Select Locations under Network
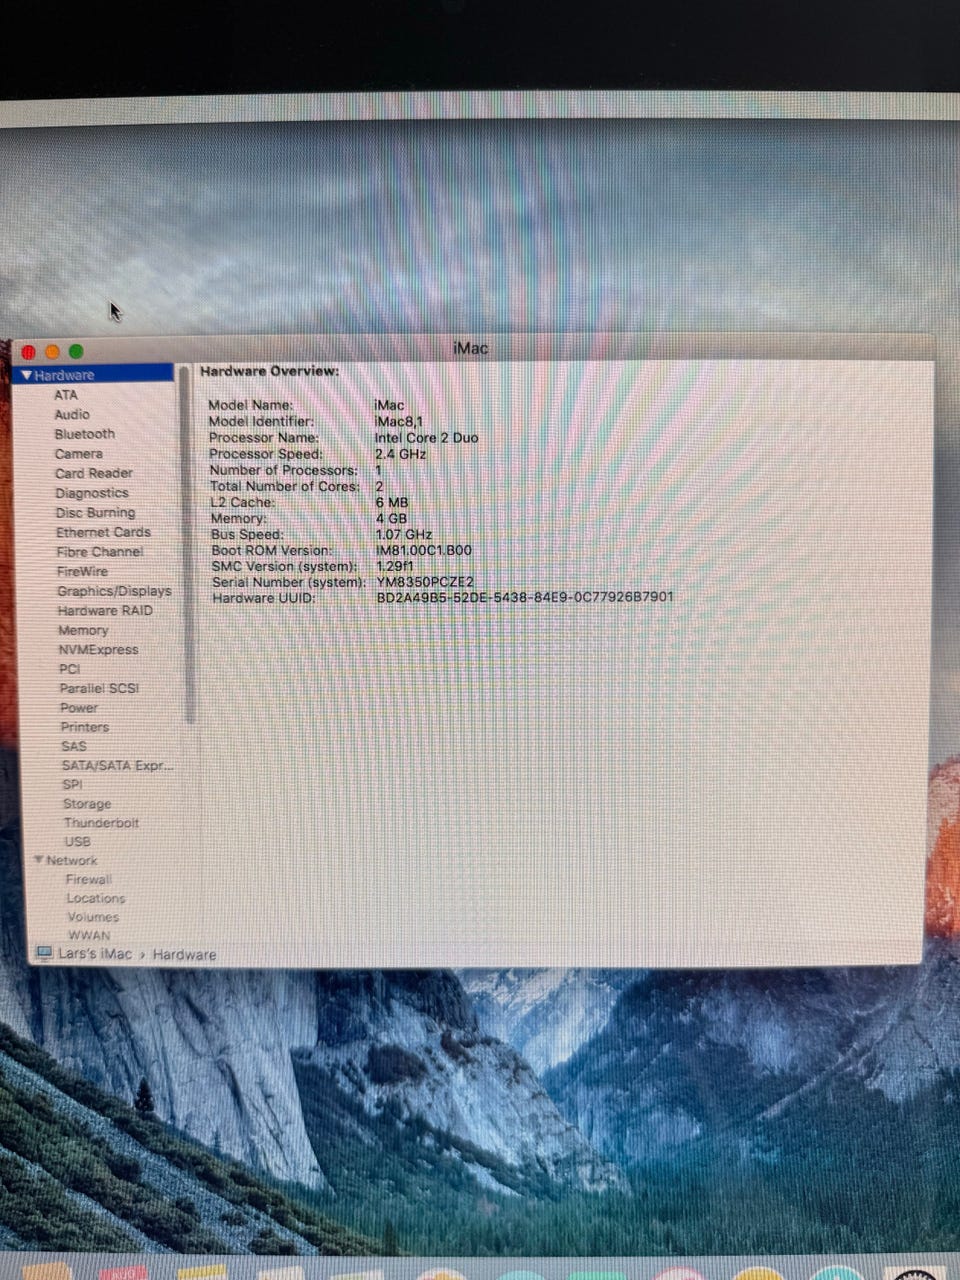960x1280 pixels. tap(96, 898)
